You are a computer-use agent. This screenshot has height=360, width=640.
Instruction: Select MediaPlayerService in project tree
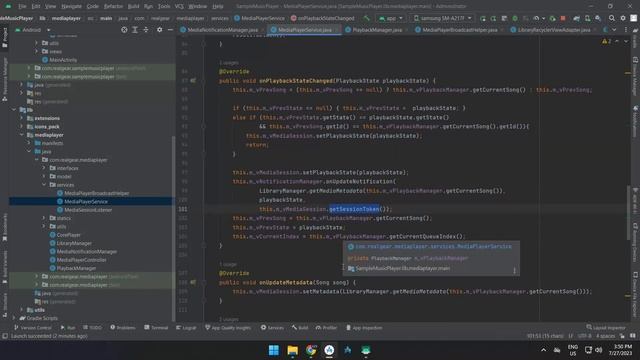tap(86, 202)
